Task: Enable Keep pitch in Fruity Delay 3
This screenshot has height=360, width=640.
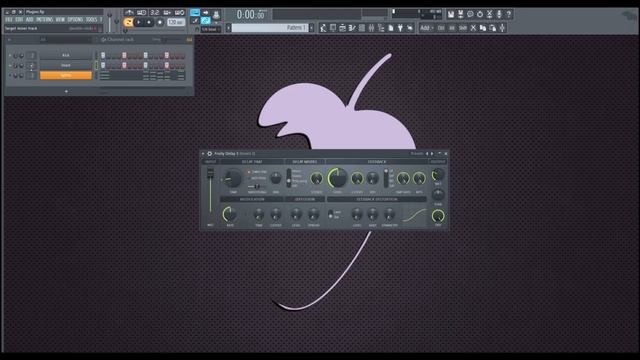Action: click(257, 178)
